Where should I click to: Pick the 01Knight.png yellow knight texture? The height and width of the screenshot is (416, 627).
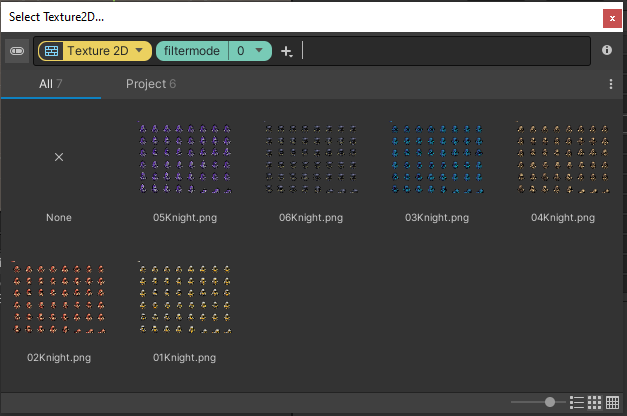(185, 298)
